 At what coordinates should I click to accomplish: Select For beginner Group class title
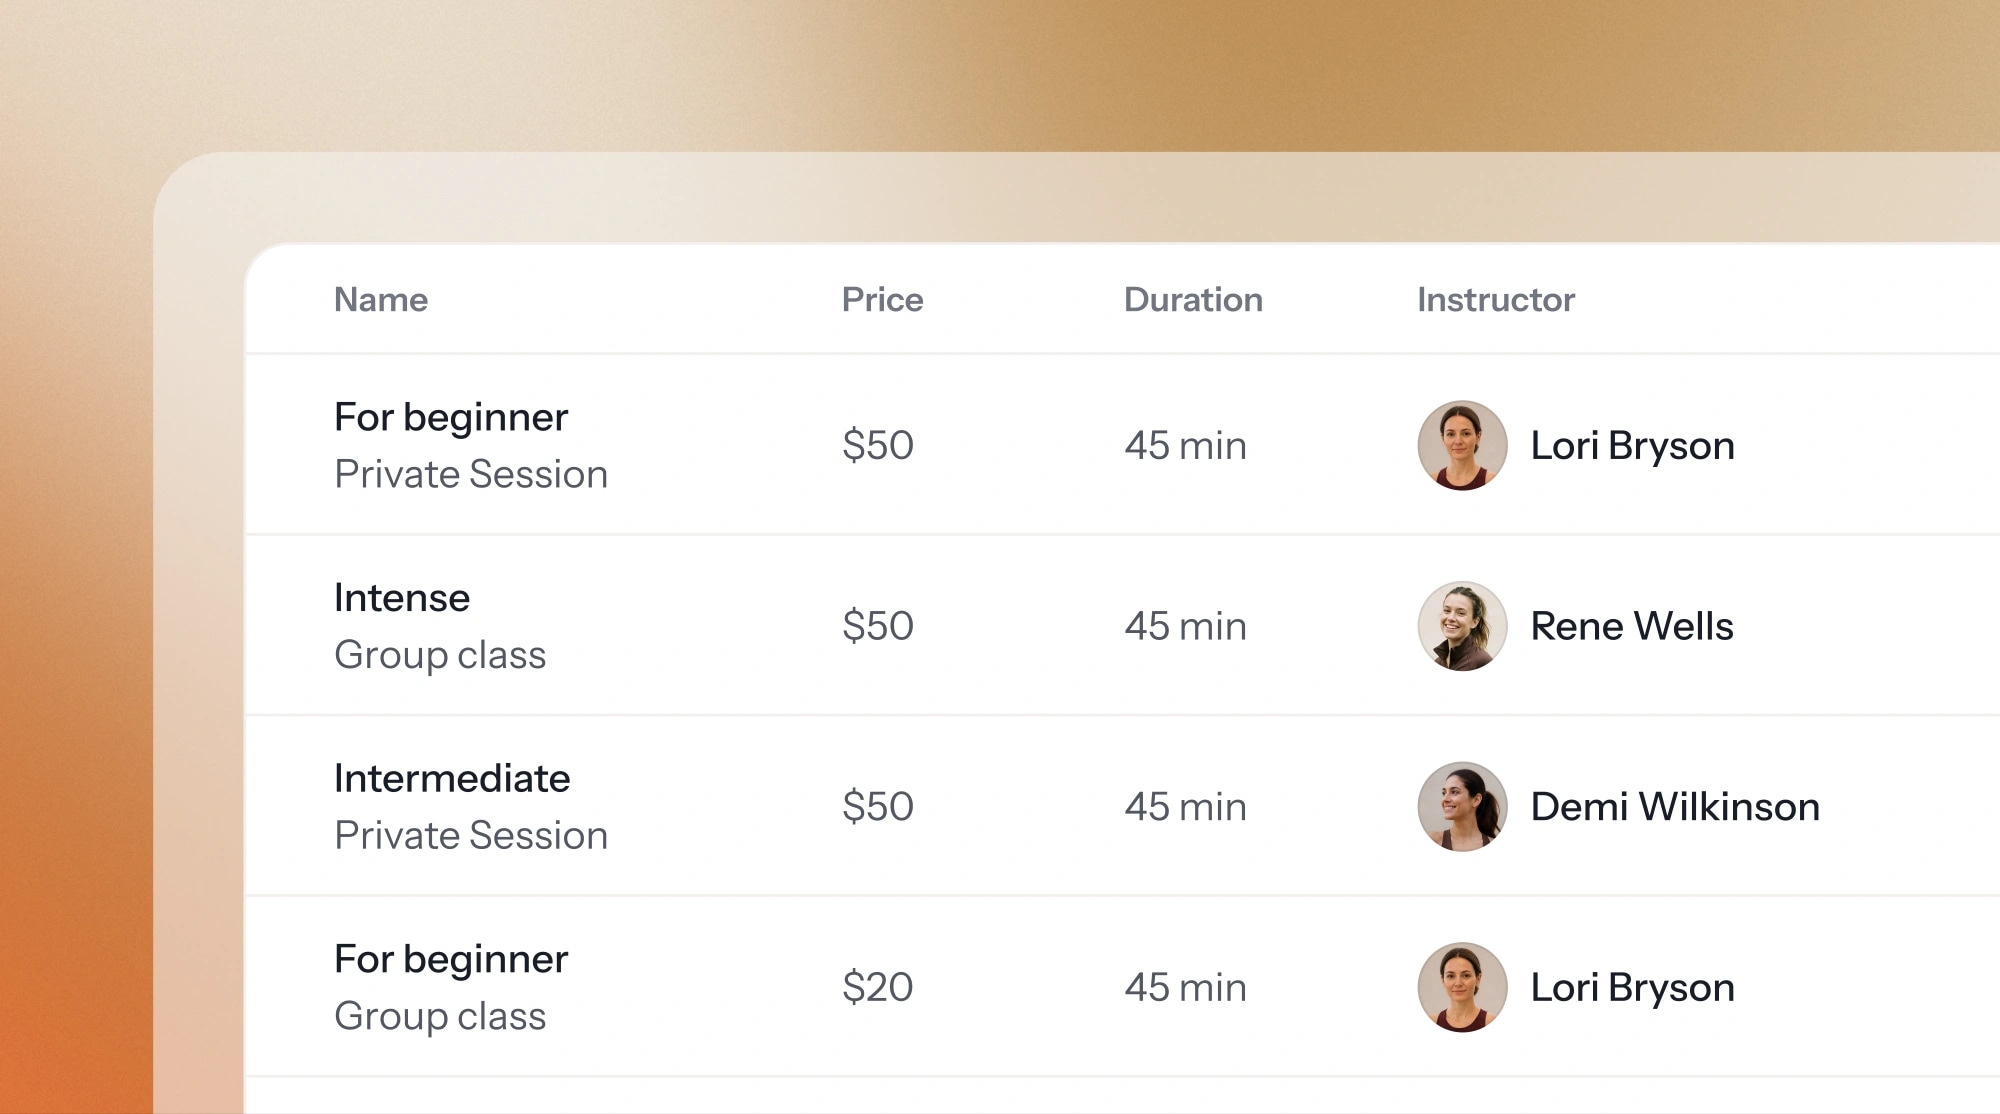451,959
